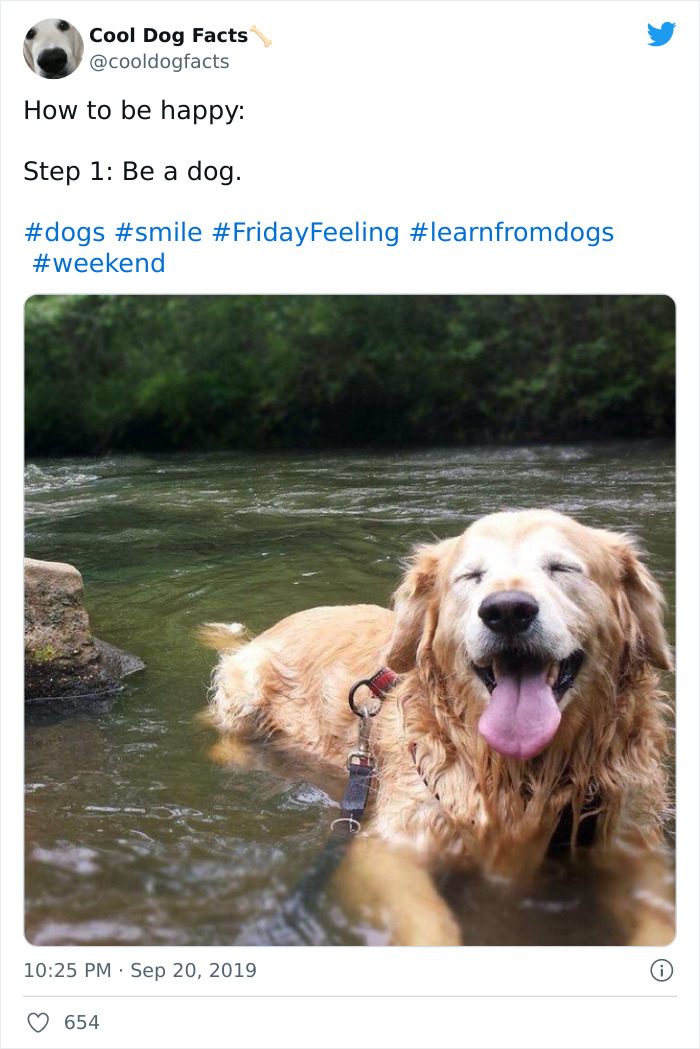Open the #weekend hashtag
Screen dimensions: 700x1049
pyautogui.click(x=97, y=264)
